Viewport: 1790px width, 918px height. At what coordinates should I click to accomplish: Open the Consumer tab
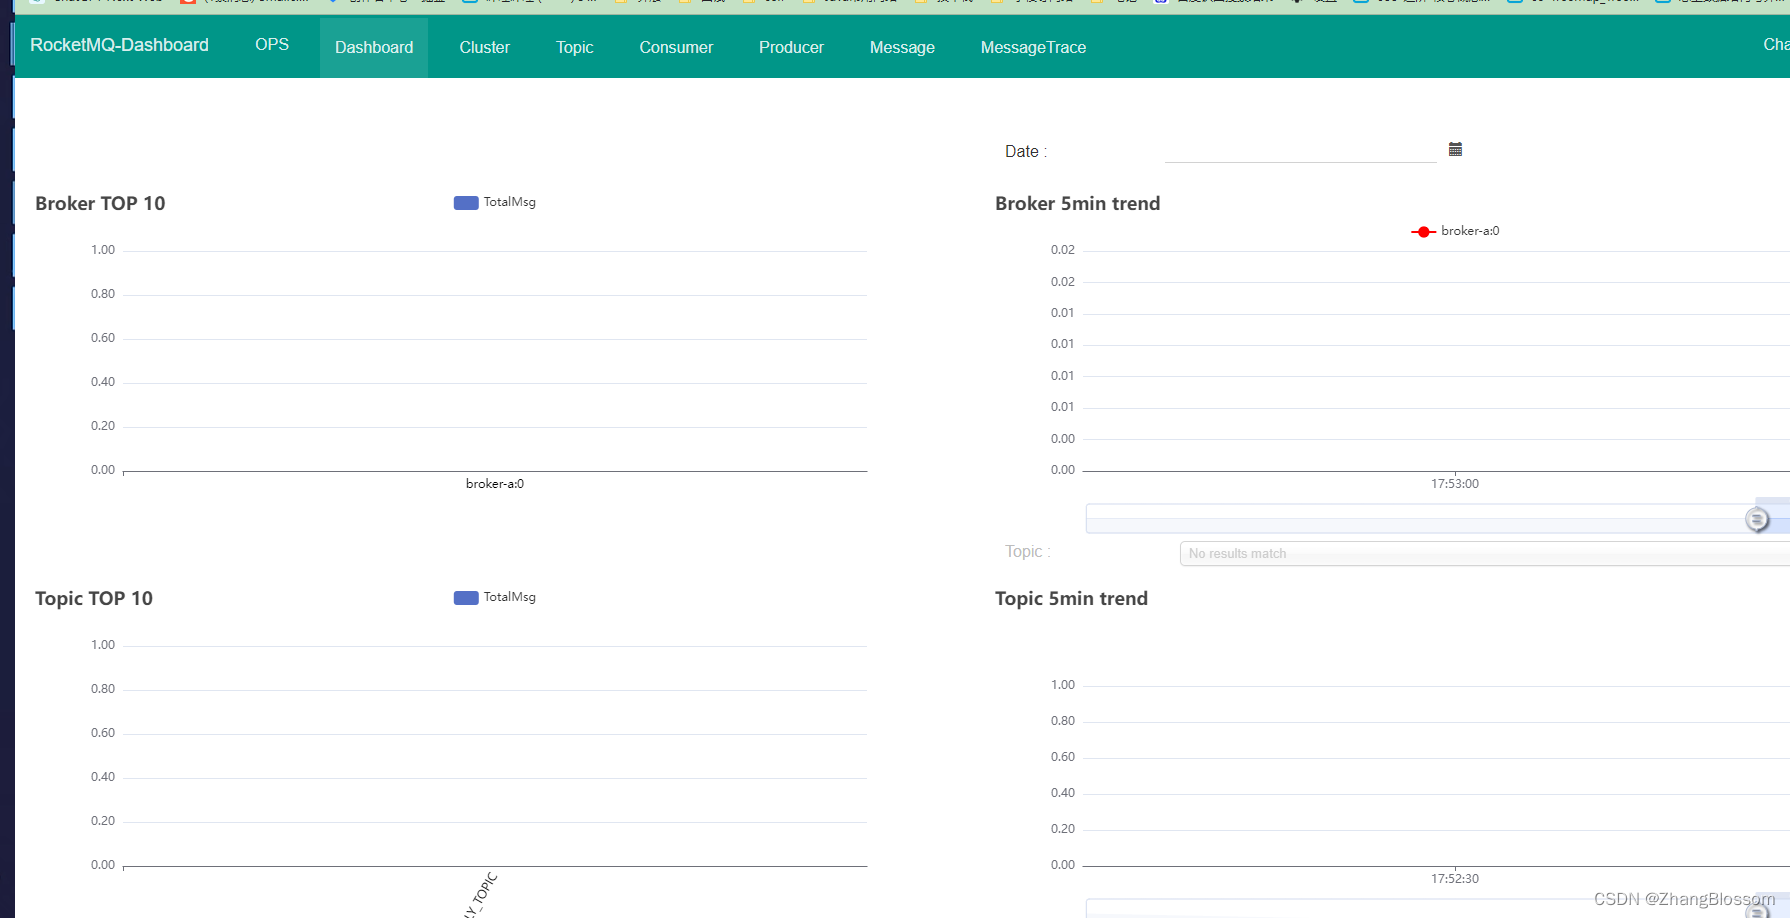pyautogui.click(x=676, y=47)
